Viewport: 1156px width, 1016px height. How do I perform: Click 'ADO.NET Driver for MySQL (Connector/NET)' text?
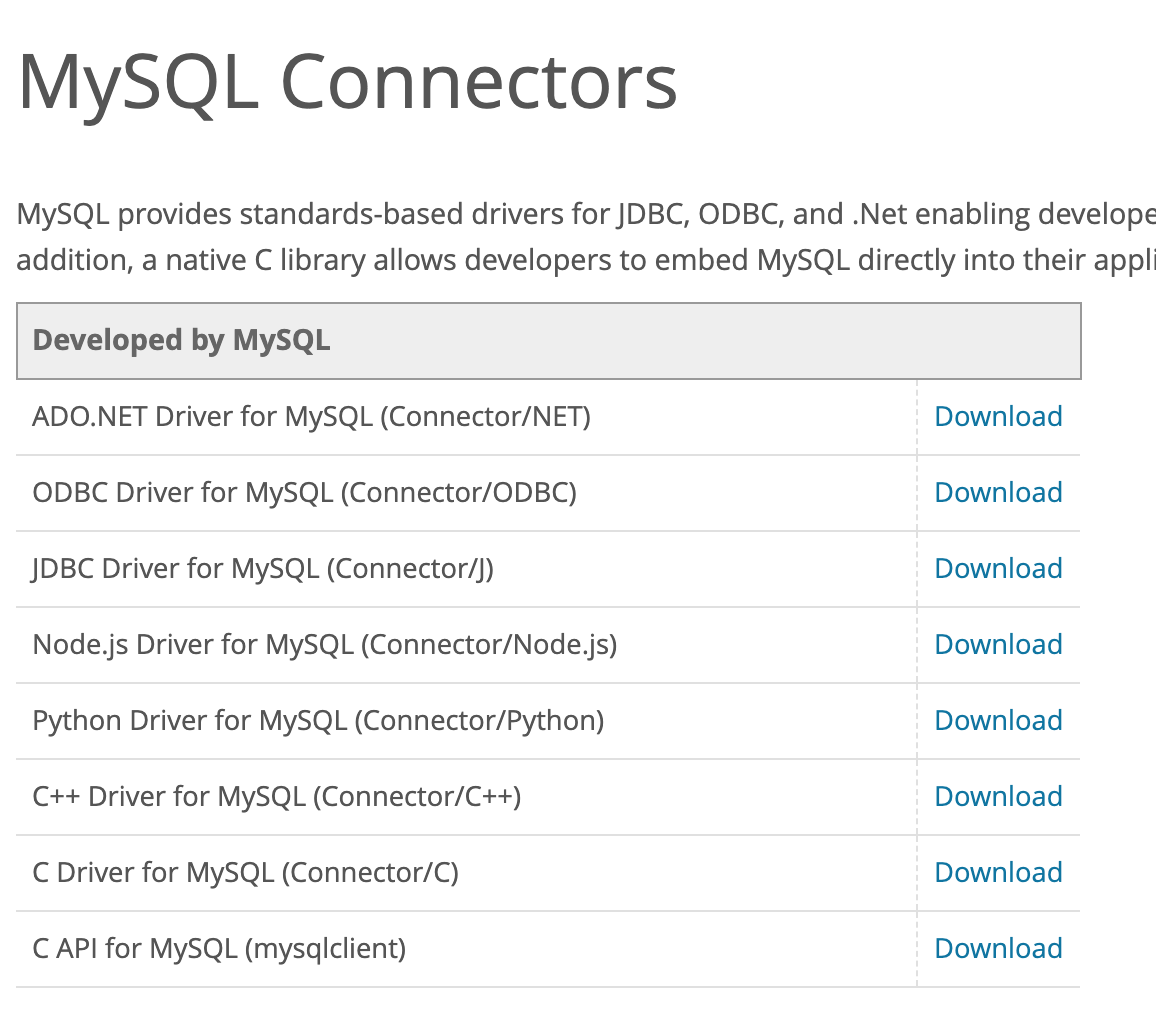[x=311, y=417]
